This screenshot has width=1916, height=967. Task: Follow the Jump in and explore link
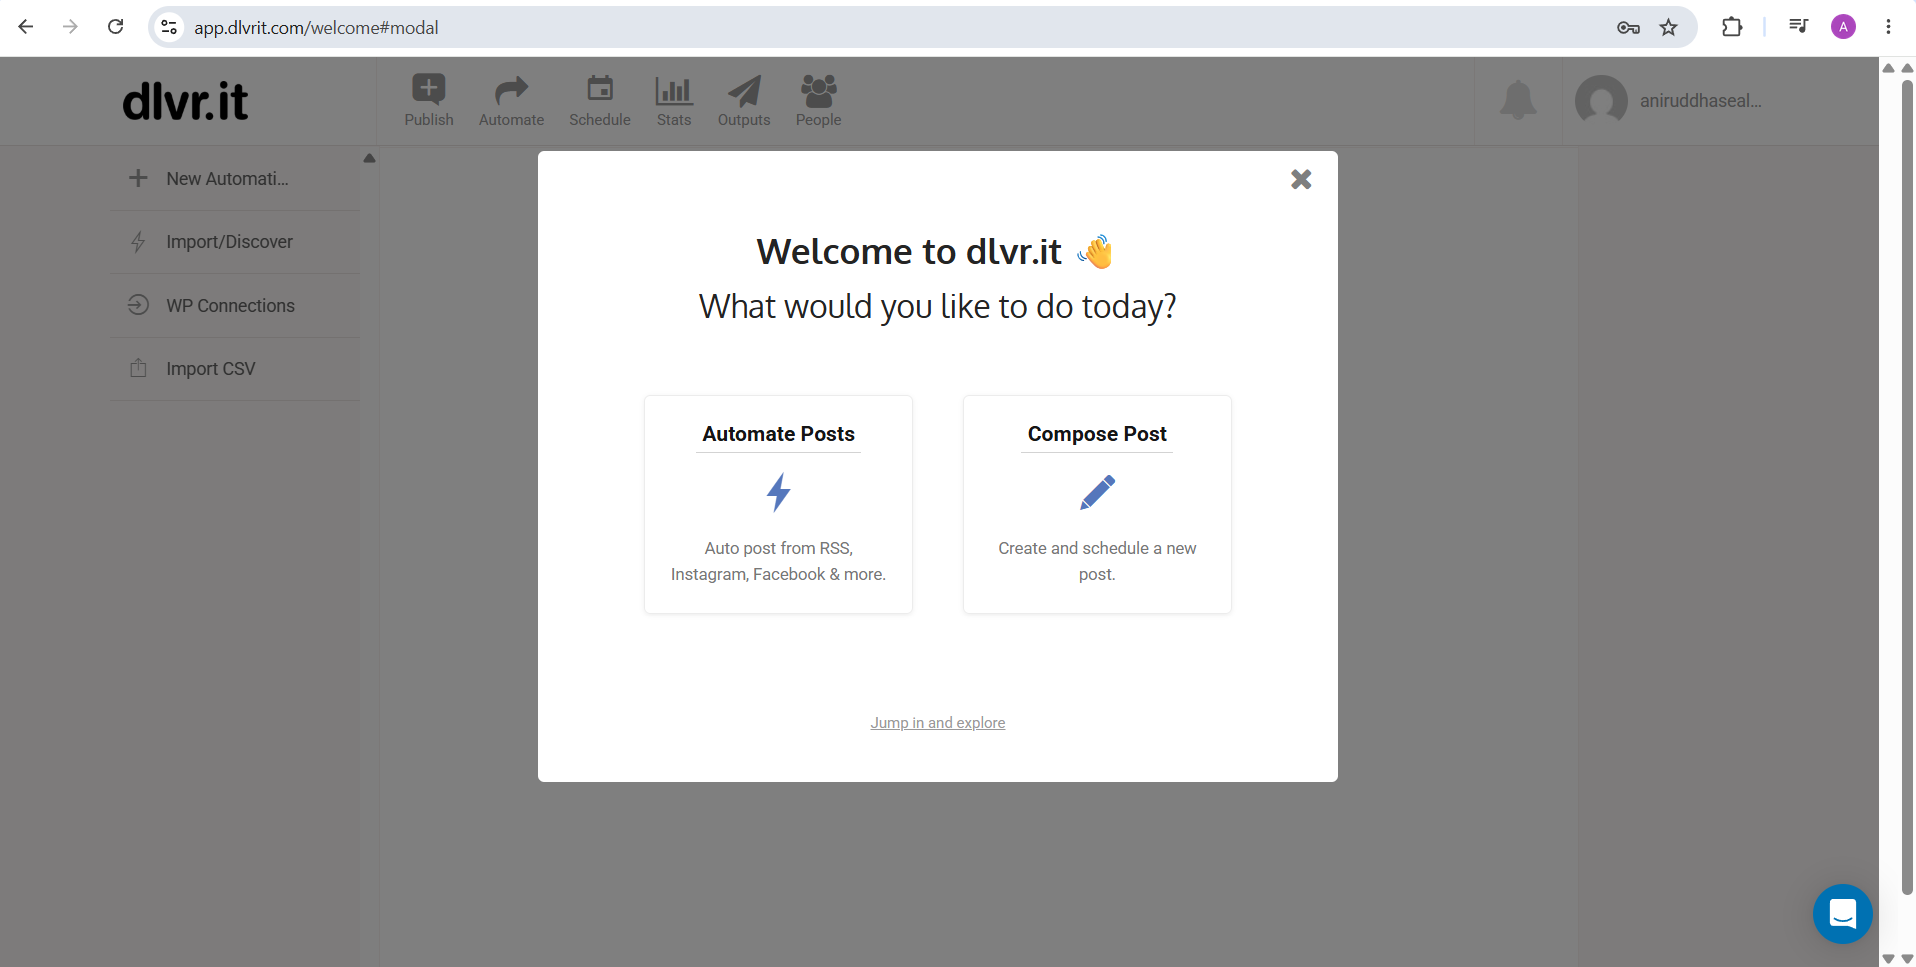(x=937, y=723)
